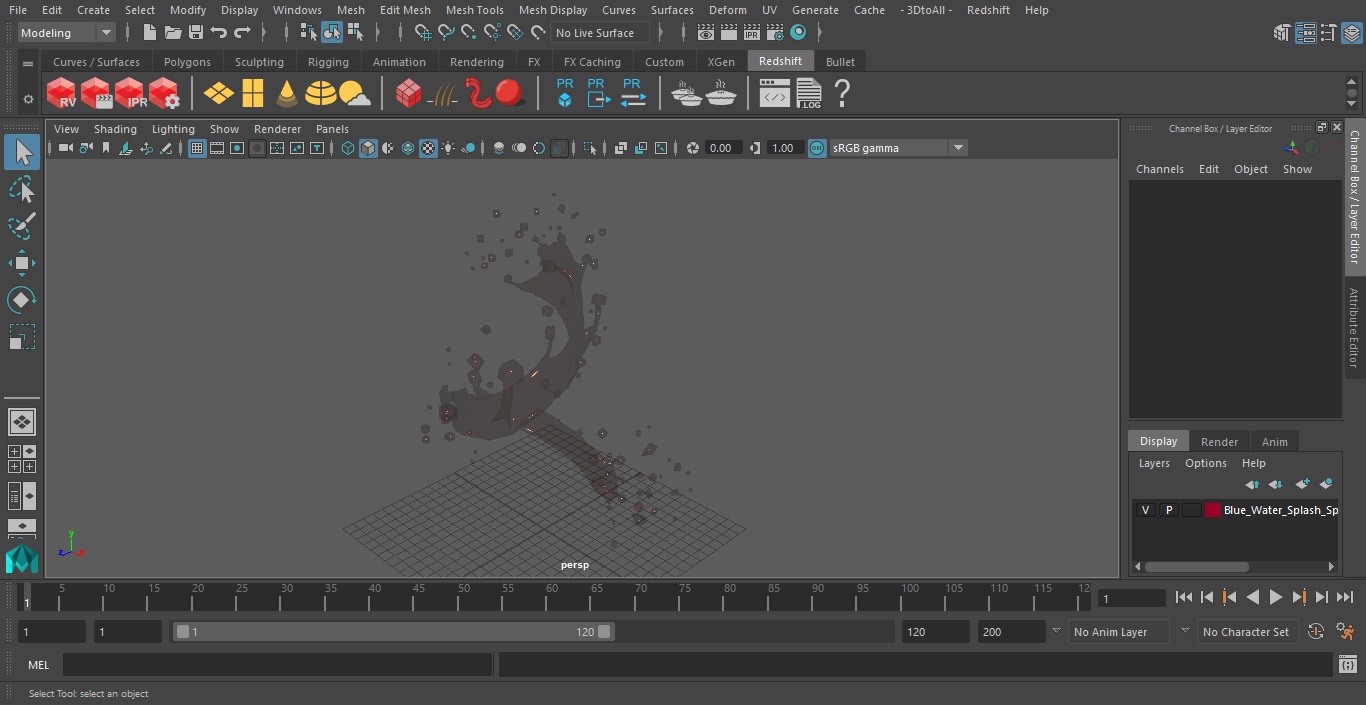The height and width of the screenshot is (705, 1366).
Task: Toggle isolate select in viewport
Action: (x=590, y=148)
